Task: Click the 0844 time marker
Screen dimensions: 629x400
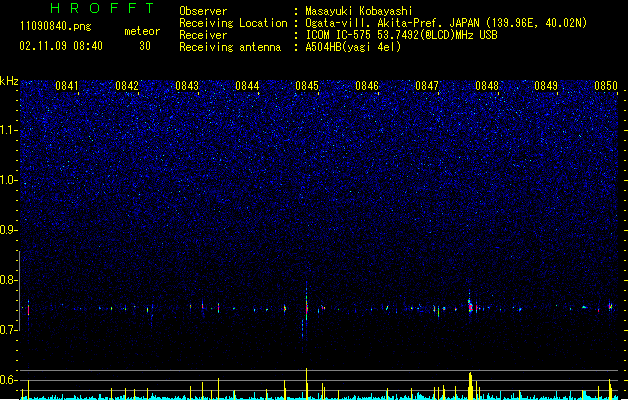Action: [x=247, y=86]
